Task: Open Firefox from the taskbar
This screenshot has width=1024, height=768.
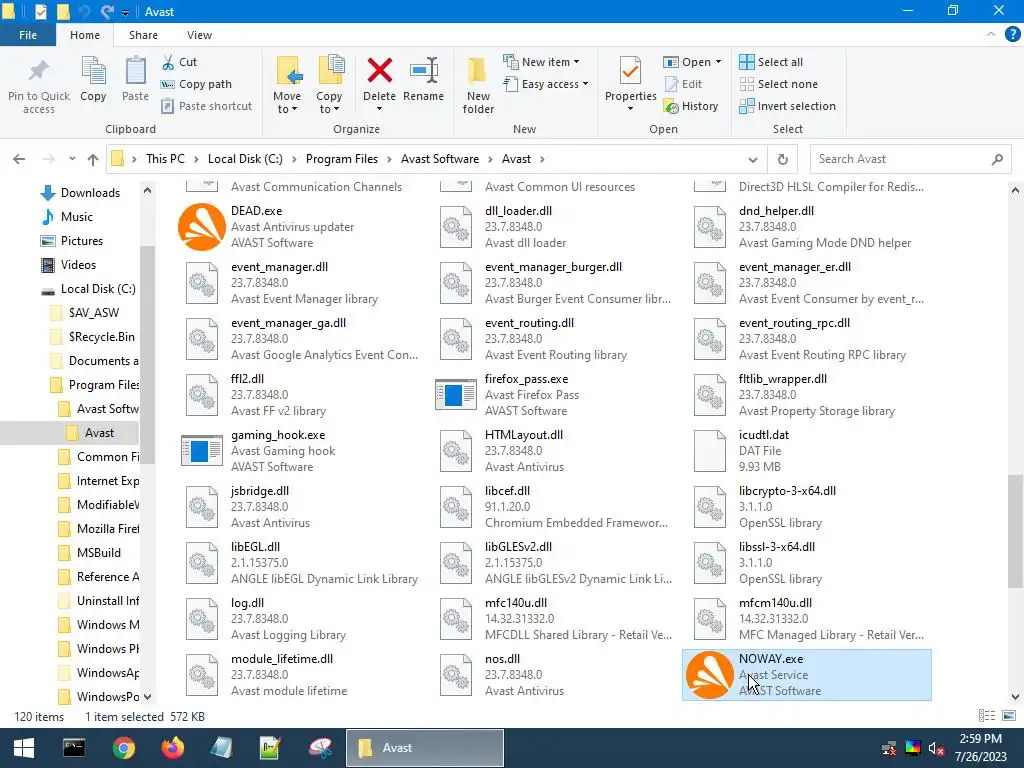Action: click(172, 748)
